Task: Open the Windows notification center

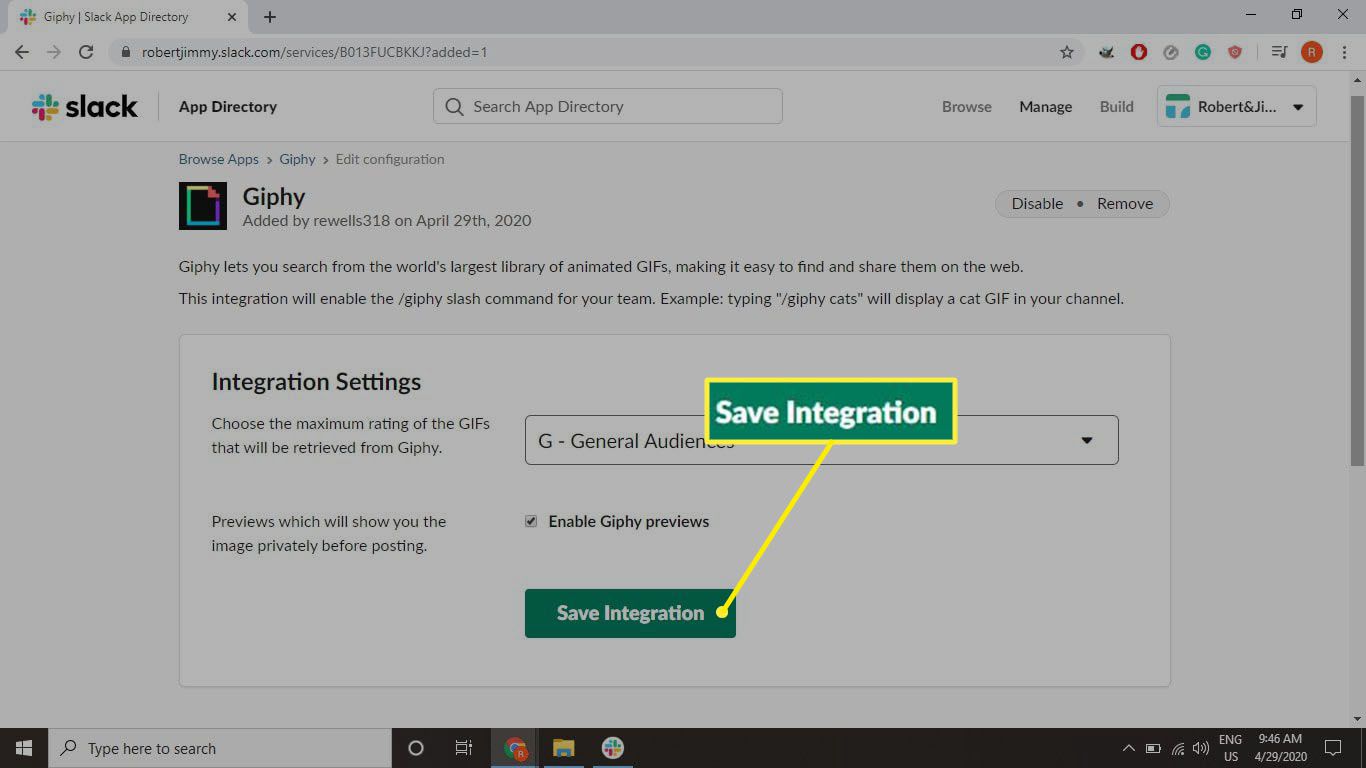Action: 1333,748
